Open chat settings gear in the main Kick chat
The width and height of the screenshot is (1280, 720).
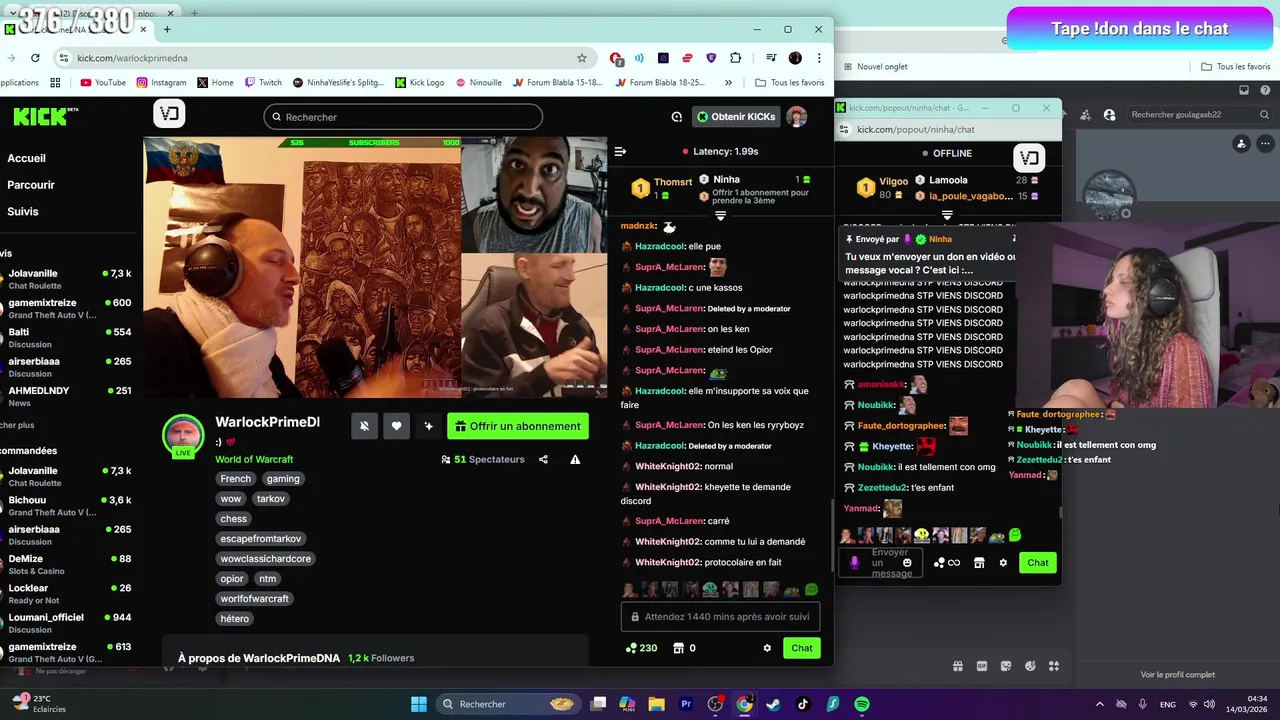[767, 648]
